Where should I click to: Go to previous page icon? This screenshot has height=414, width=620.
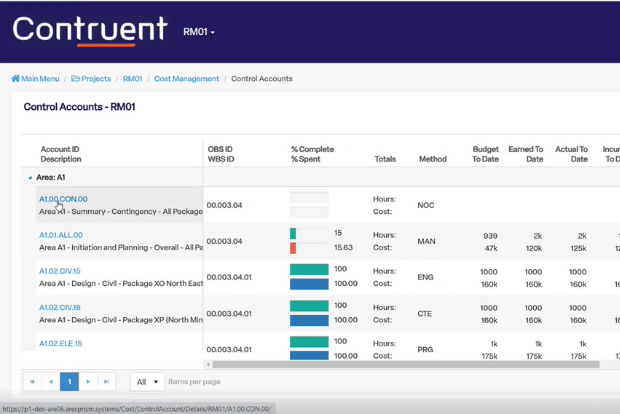[x=51, y=382]
